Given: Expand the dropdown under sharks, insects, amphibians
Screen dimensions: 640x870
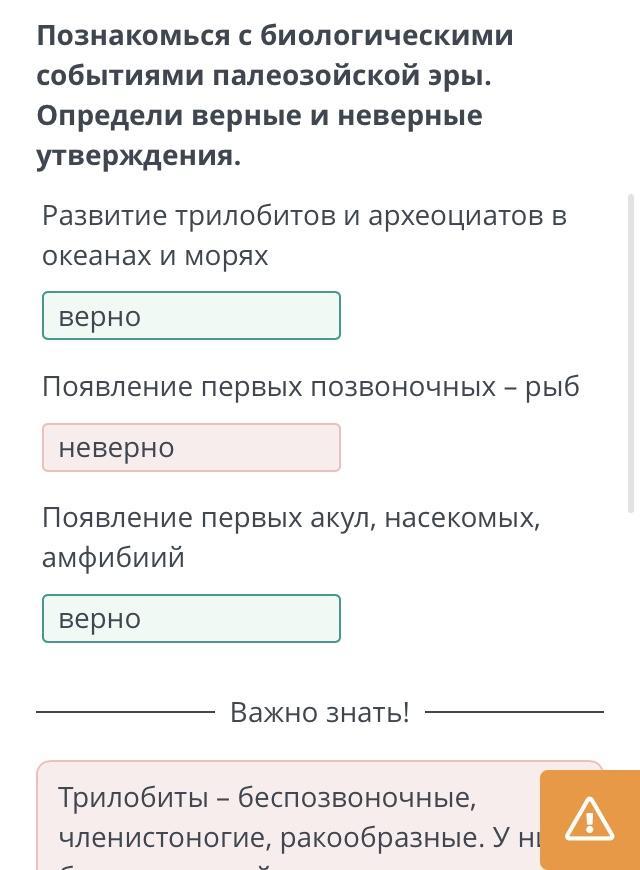Looking at the screenshot, I should click(191, 618).
